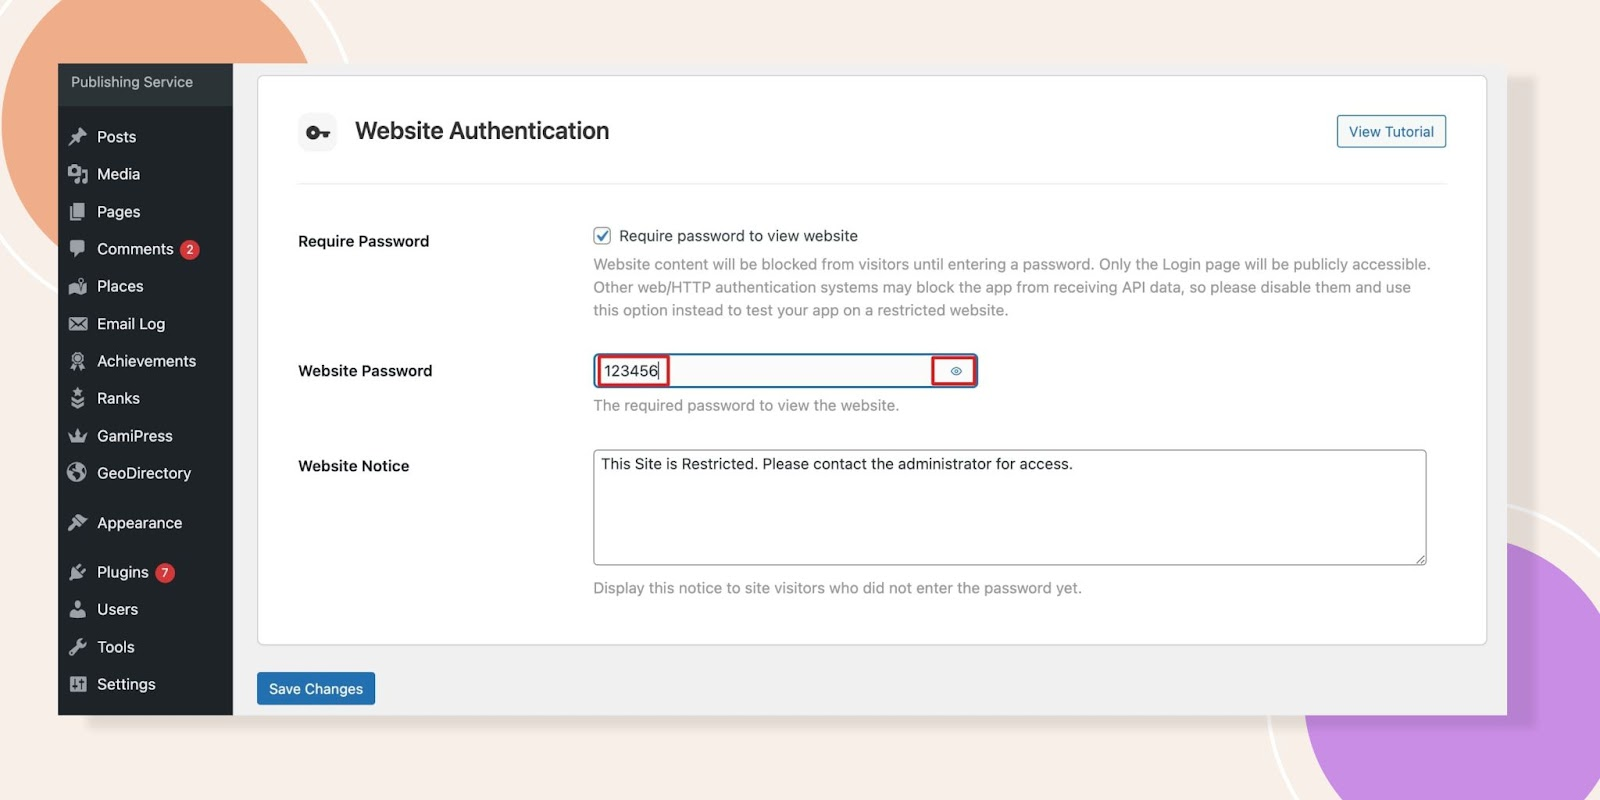Grab the Website Notice textarea resize handle

1420,559
